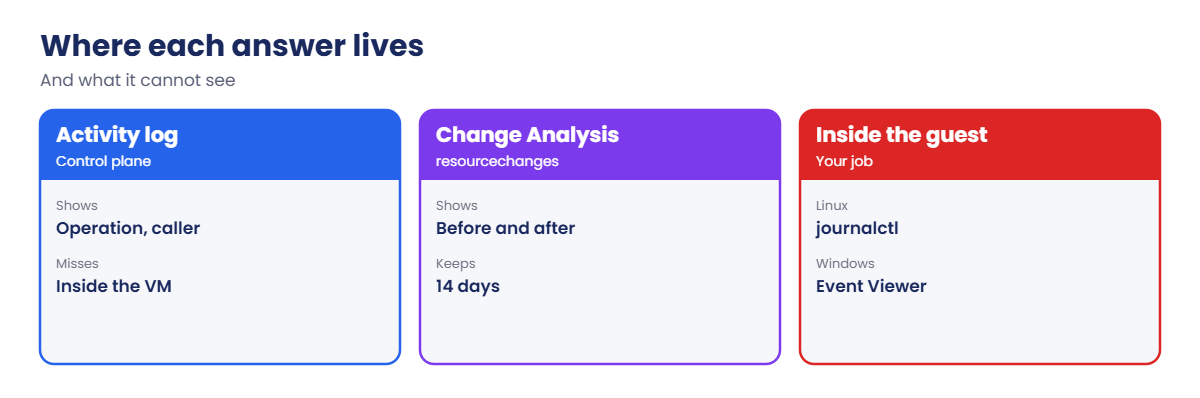Image resolution: width=1200 pixels, height=398 pixels.
Task: Click the '14 days' retention value
Action: [x=468, y=286]
